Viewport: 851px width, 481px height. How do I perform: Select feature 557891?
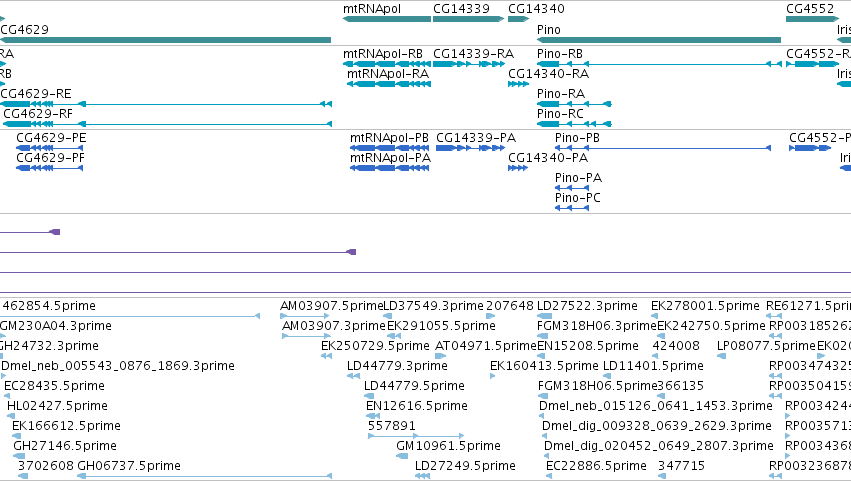pos(392,426)
